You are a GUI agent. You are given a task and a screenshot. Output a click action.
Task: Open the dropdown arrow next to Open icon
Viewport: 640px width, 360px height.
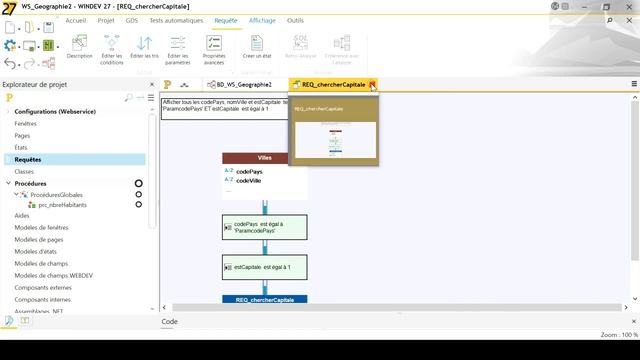[x=38, y=29]
